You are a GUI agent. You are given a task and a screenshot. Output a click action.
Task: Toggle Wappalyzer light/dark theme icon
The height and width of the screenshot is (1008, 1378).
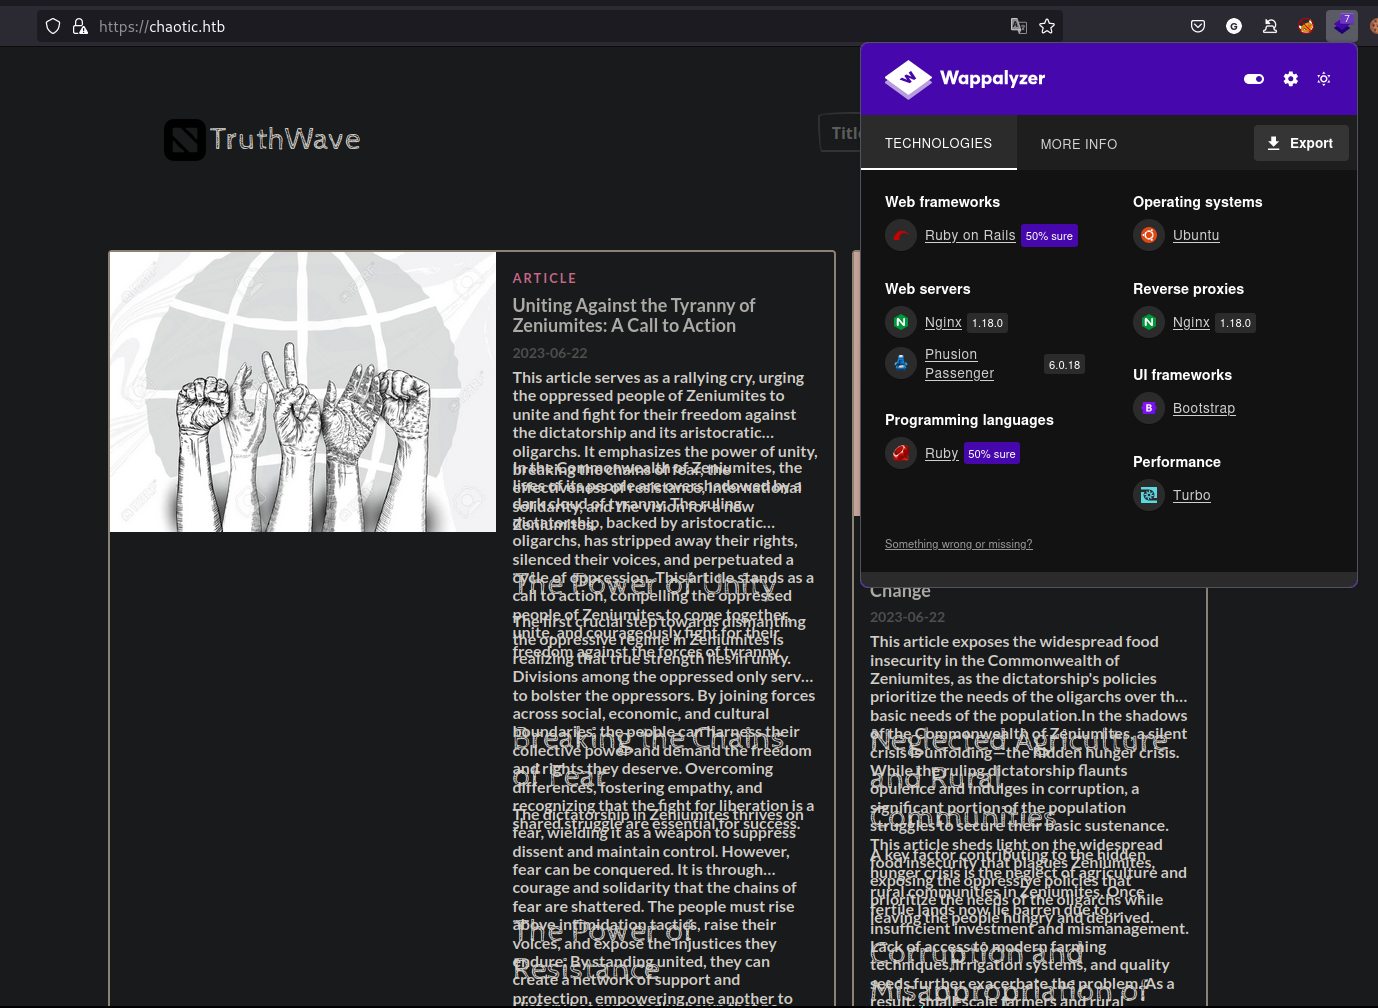click(1324, 79)
